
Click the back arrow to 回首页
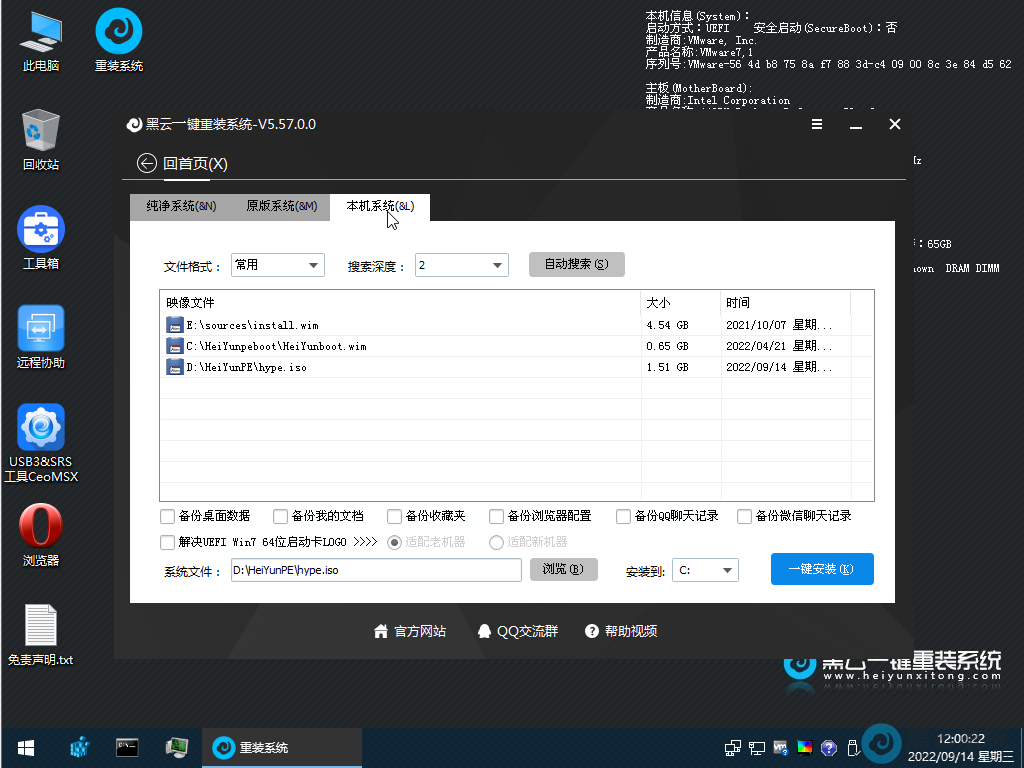pos(147,163)
